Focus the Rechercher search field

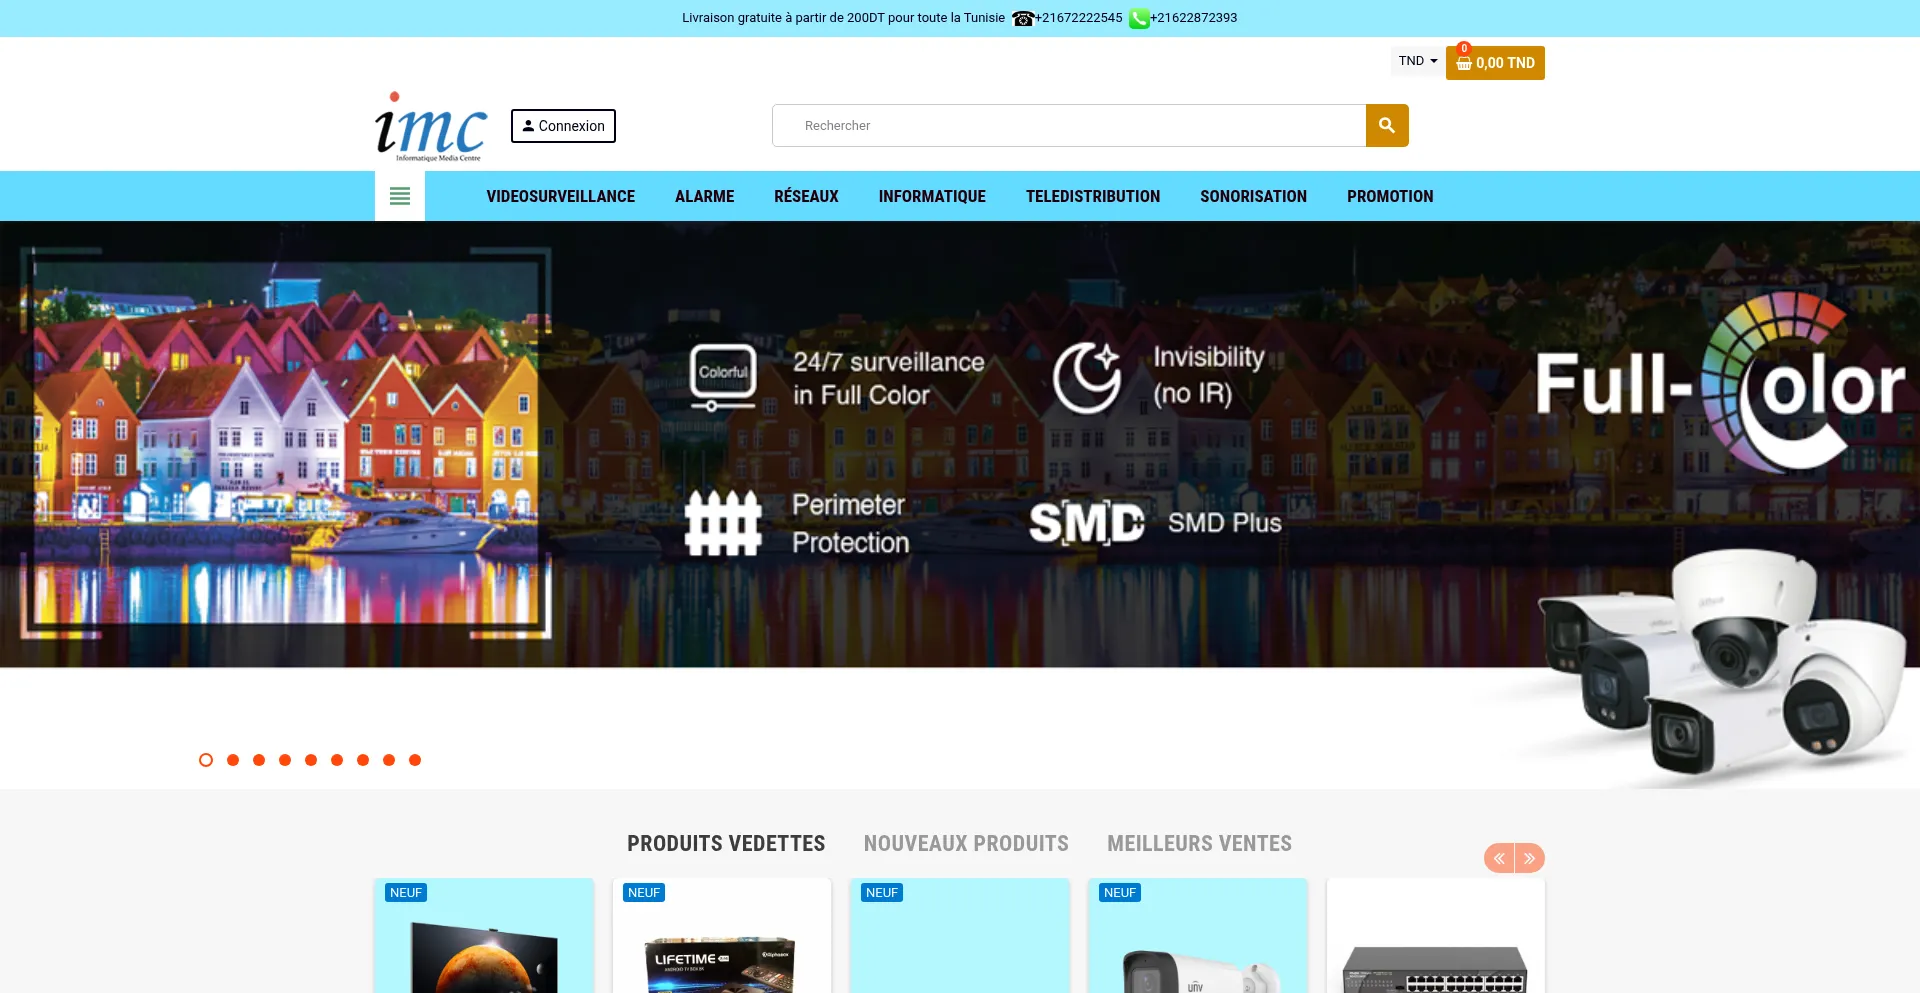point(1069,126)
